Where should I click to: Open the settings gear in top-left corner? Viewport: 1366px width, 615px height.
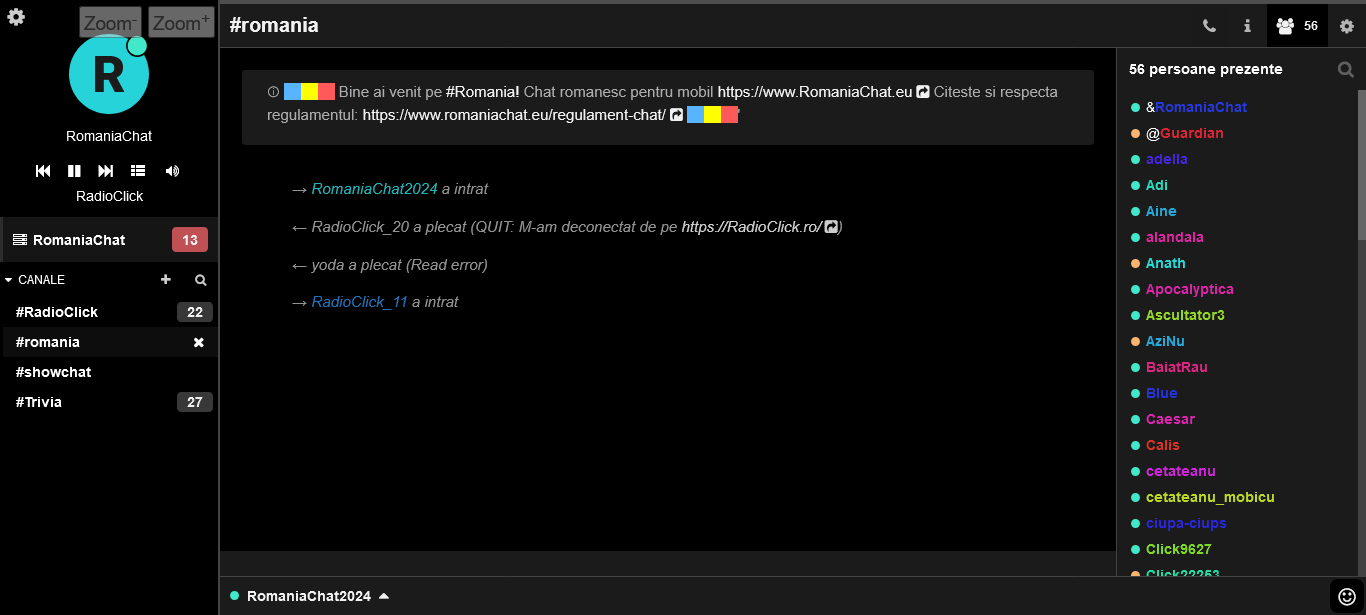(16, 17)
